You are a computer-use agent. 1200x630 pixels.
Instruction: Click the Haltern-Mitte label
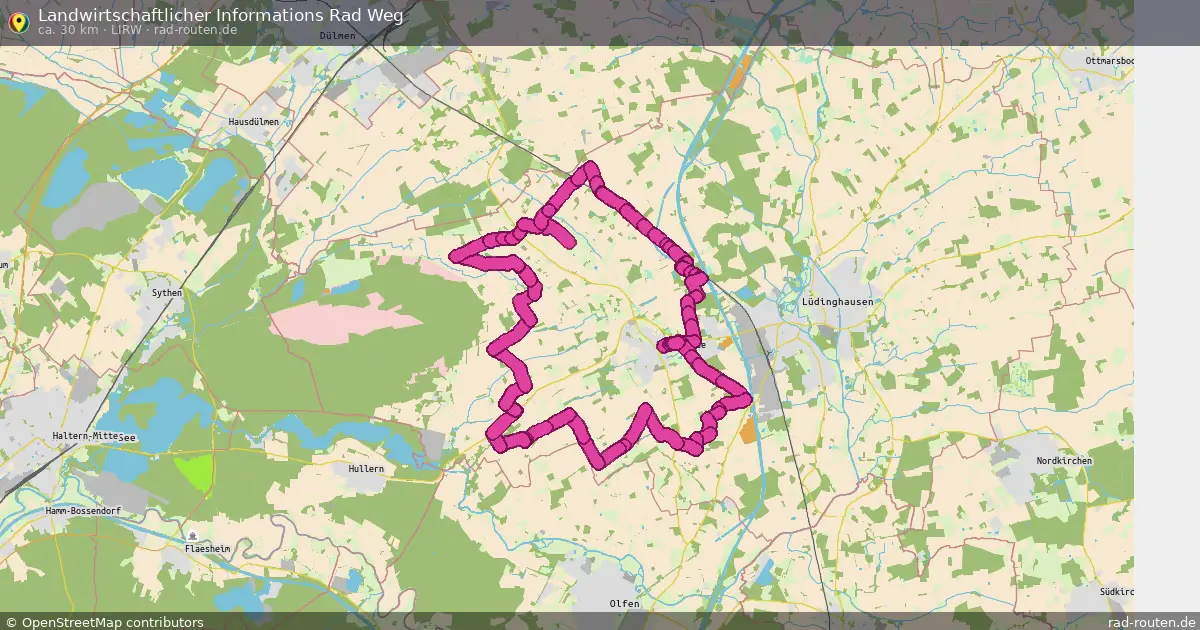point(87,436)
